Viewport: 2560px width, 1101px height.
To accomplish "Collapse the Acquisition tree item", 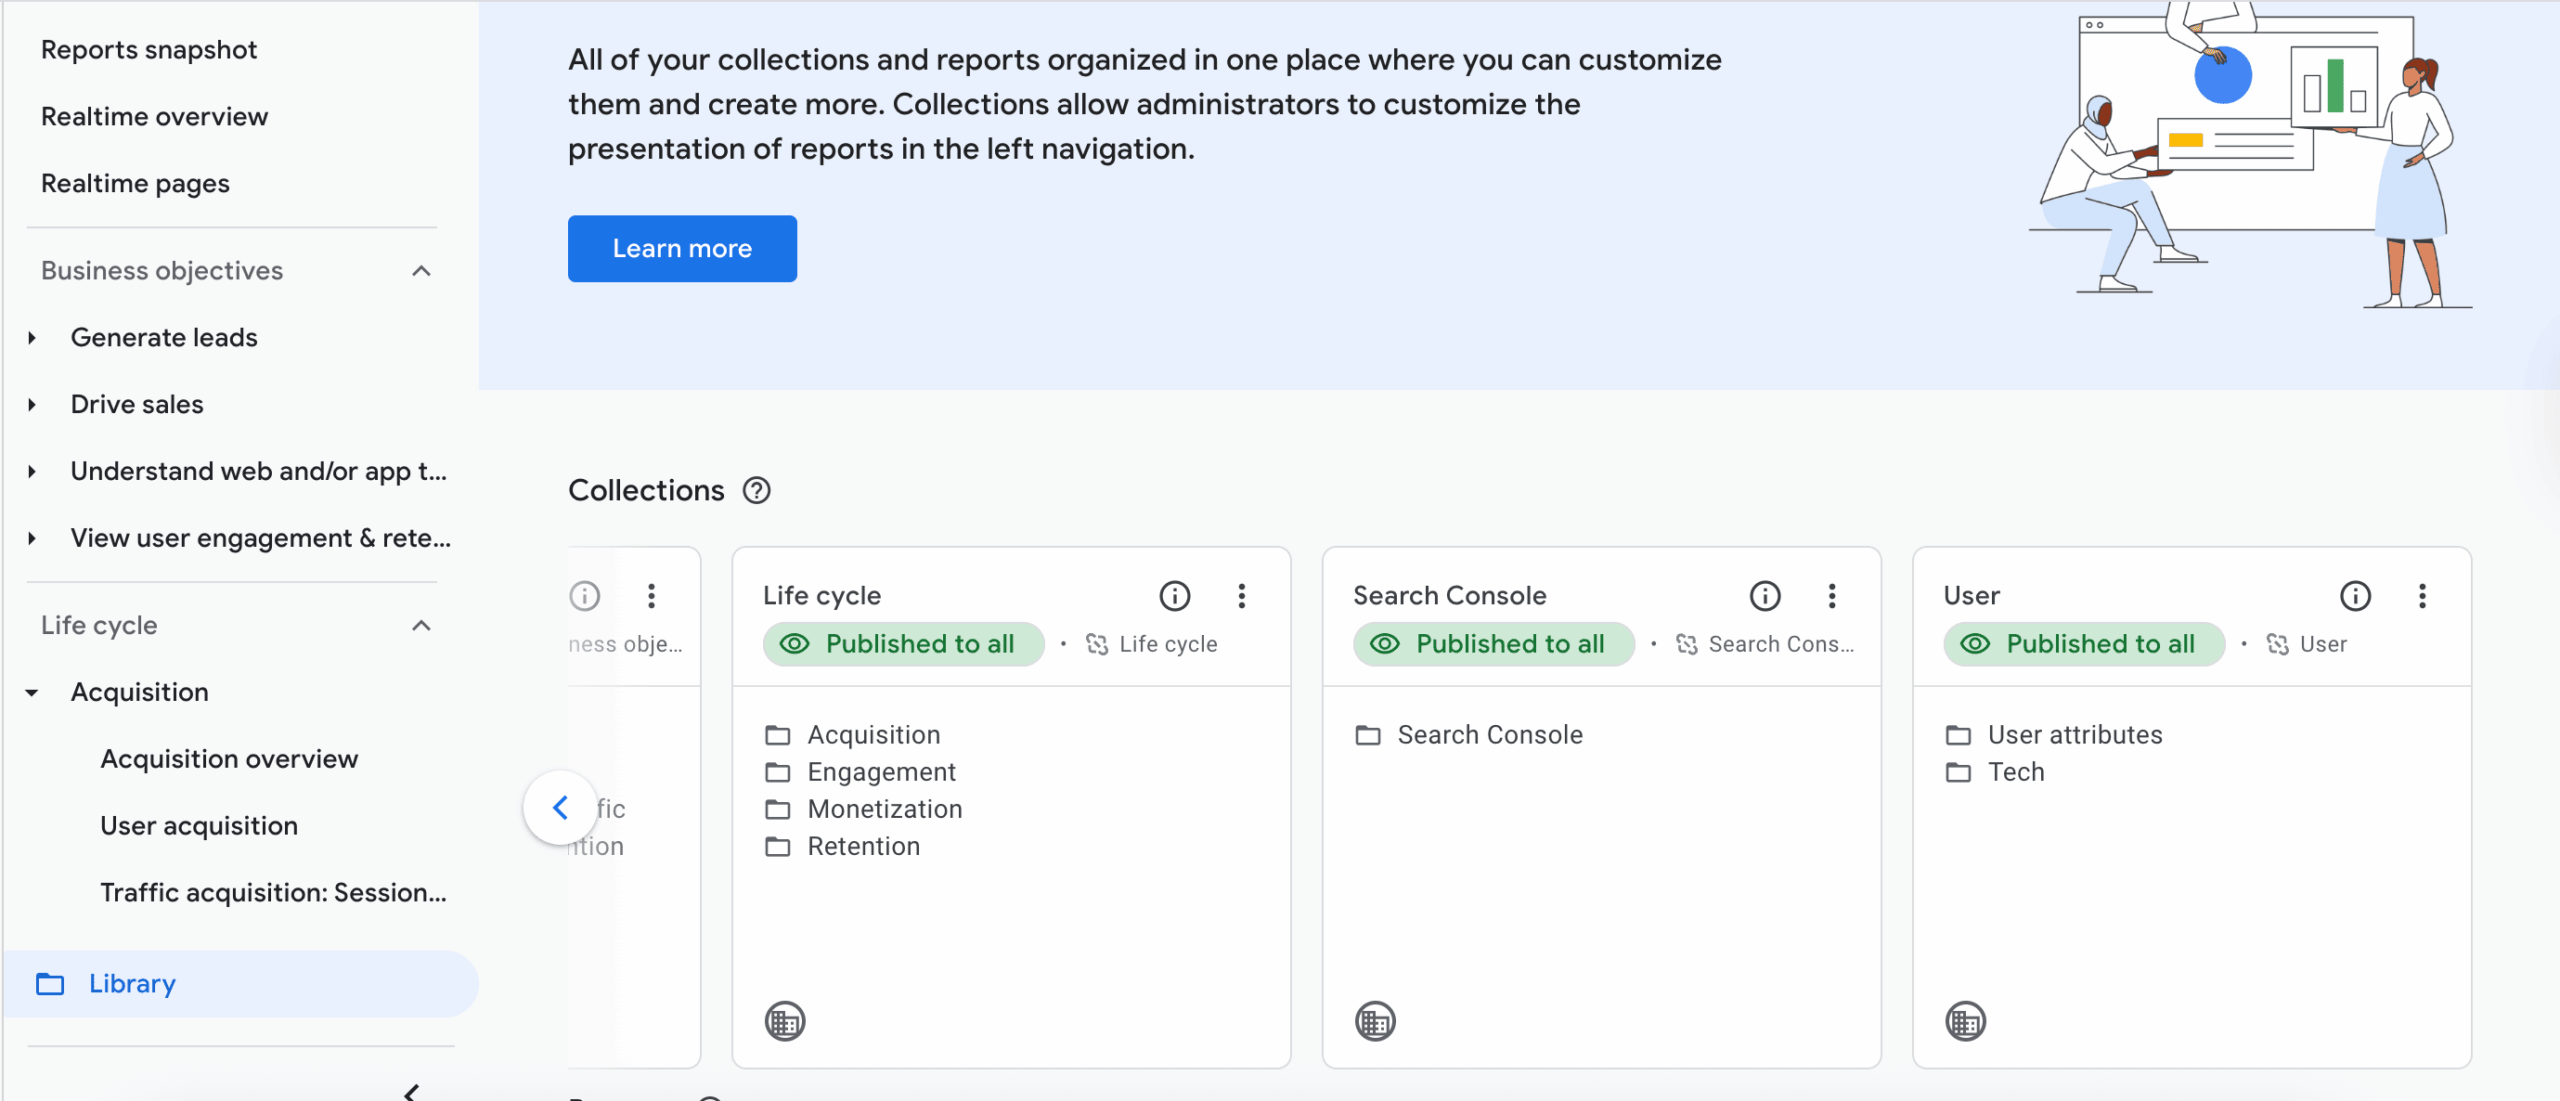I will coord(32,692).
